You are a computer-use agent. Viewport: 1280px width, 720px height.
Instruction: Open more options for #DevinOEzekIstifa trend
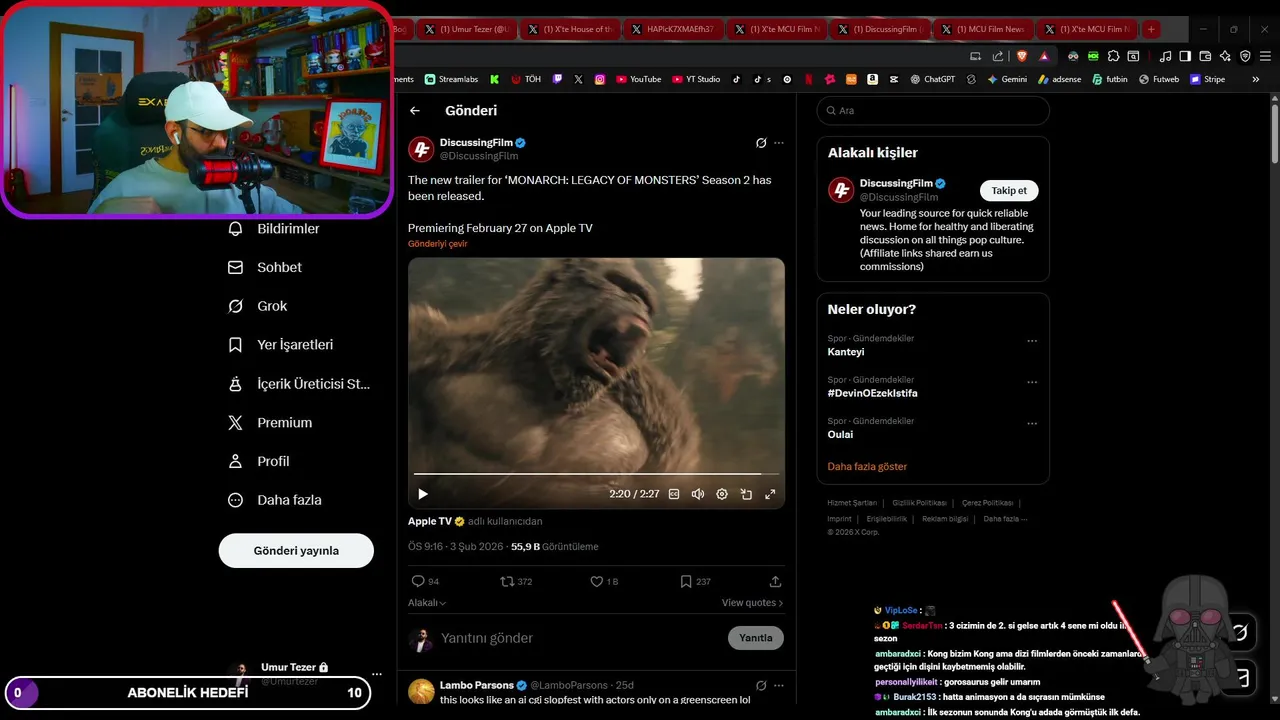point(1032,382)
